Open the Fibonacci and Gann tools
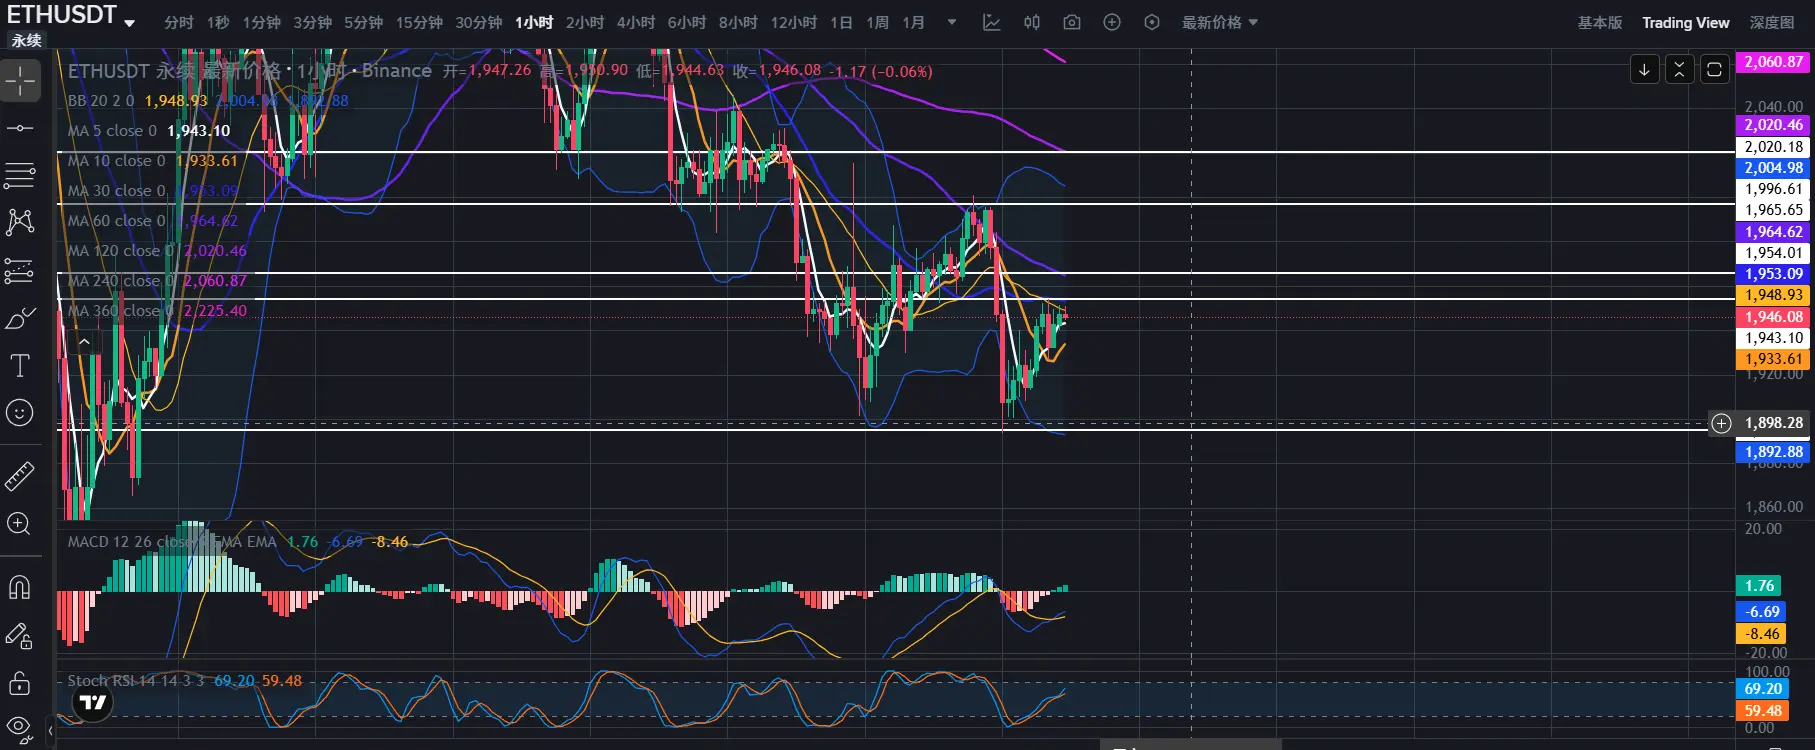Image resolution: width=1815 pixels, height=750 pixels. click(x=20, y=176)
